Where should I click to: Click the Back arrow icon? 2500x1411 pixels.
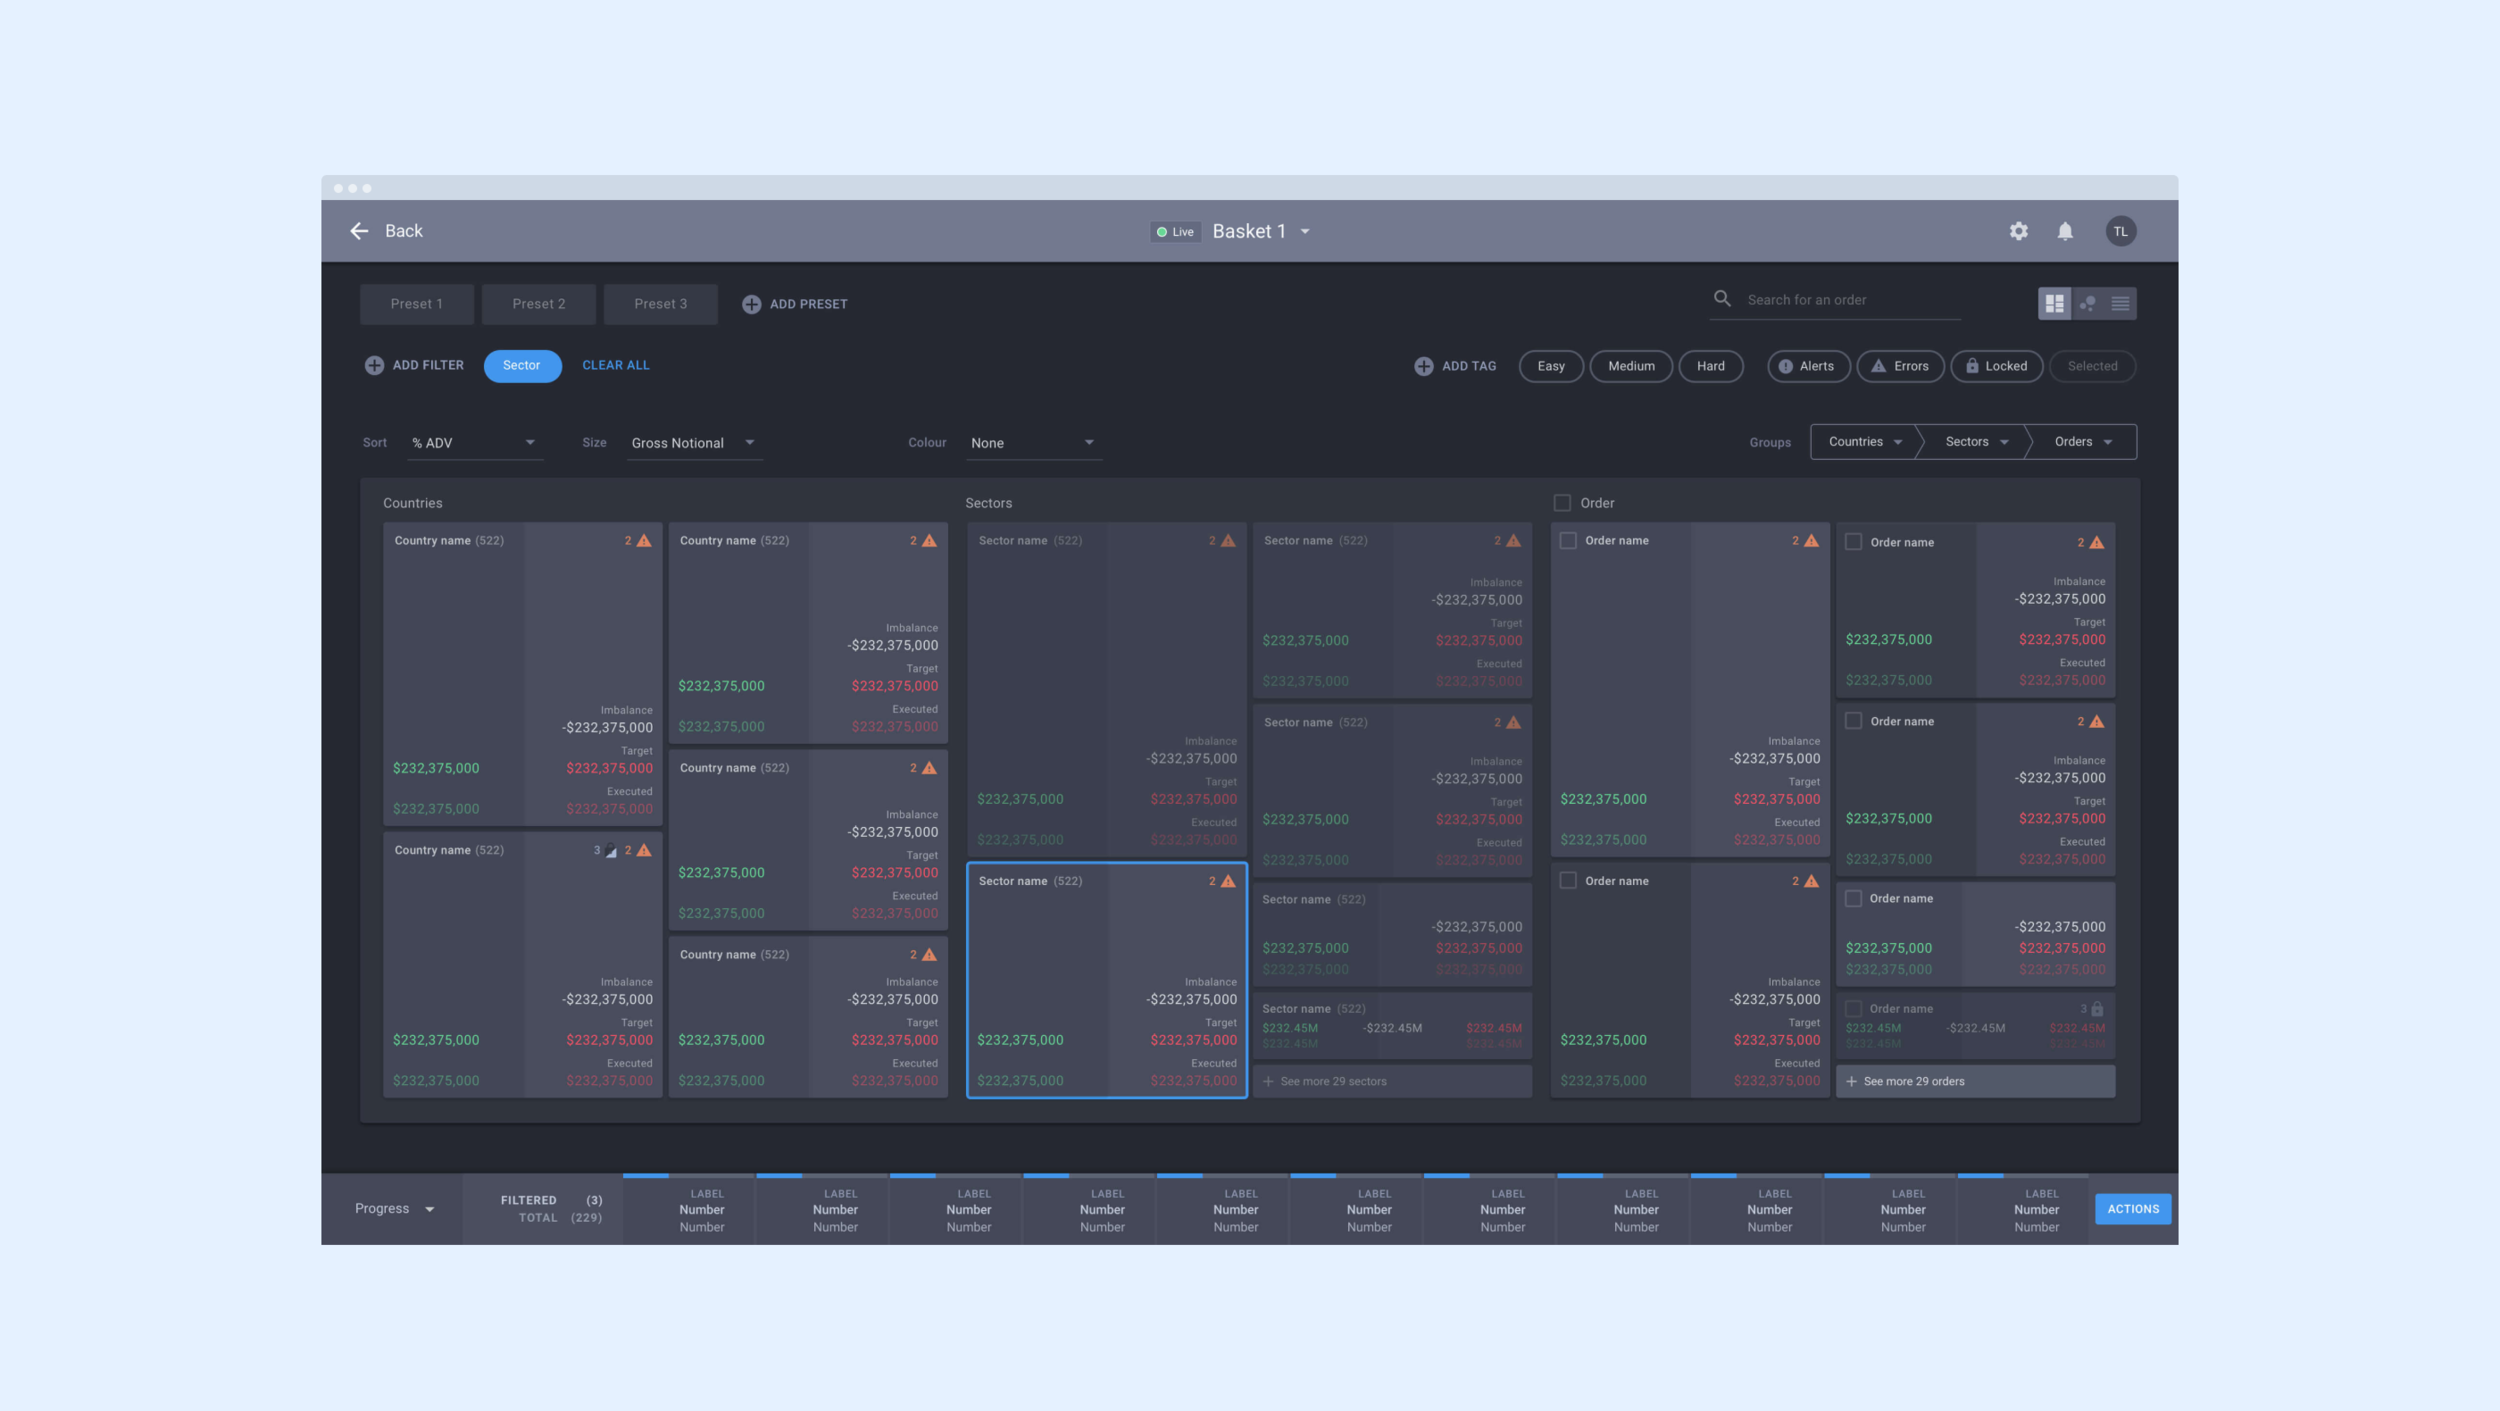360,231
